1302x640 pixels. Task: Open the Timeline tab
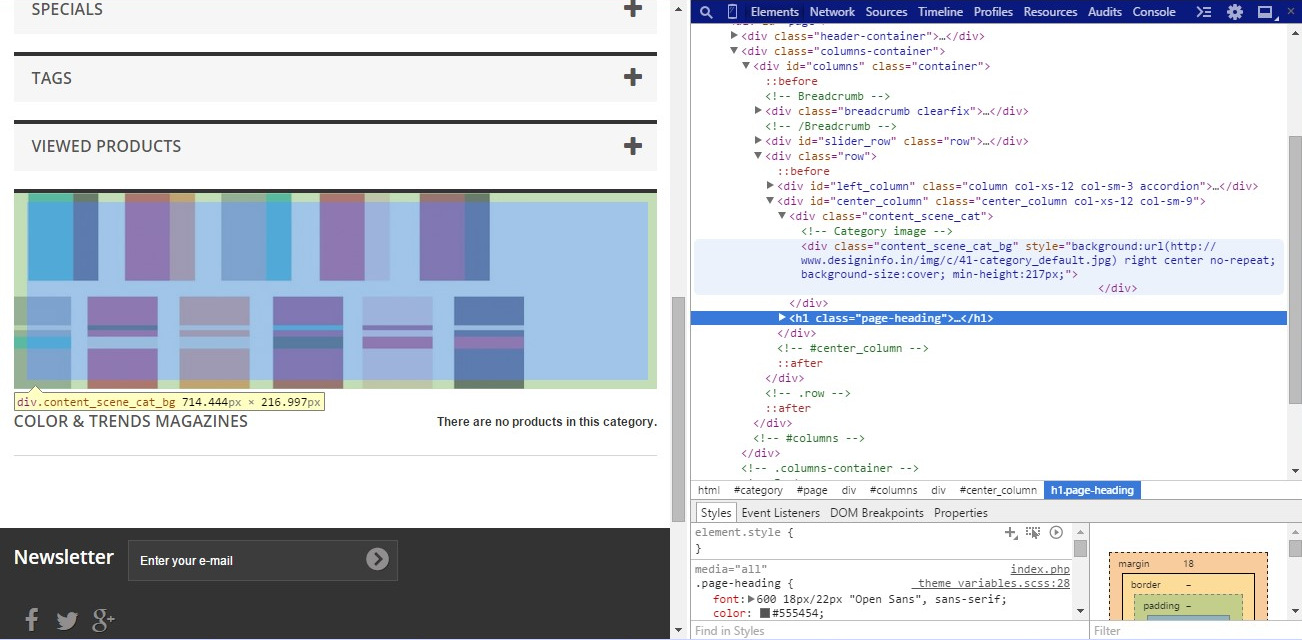pyautogui.click(x=940, y=12)
